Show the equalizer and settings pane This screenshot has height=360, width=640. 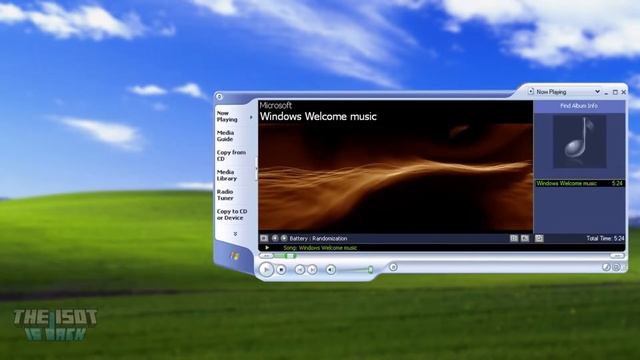514,238
